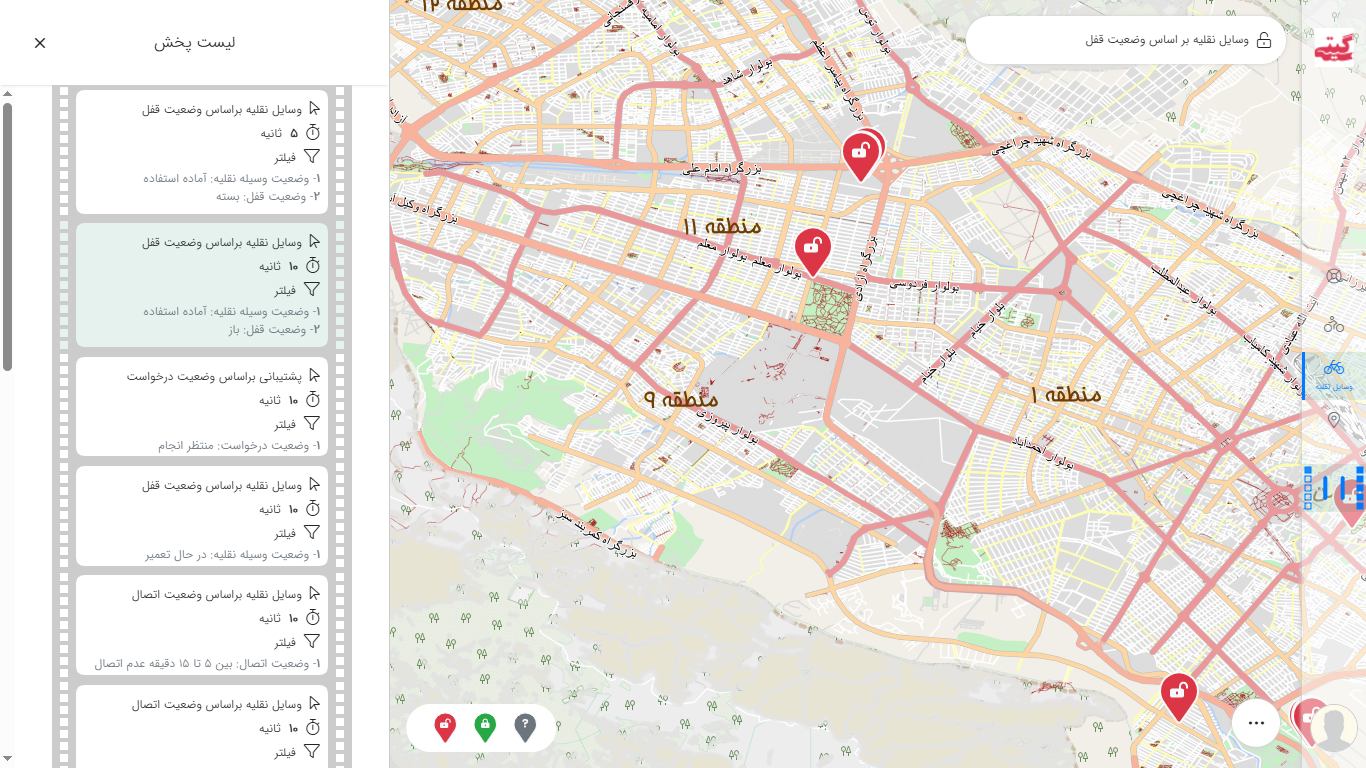The image size is (1366, 768).
Task: Select the red marker at بزرگراه امام علی
Action: click(x=860, y=155)
